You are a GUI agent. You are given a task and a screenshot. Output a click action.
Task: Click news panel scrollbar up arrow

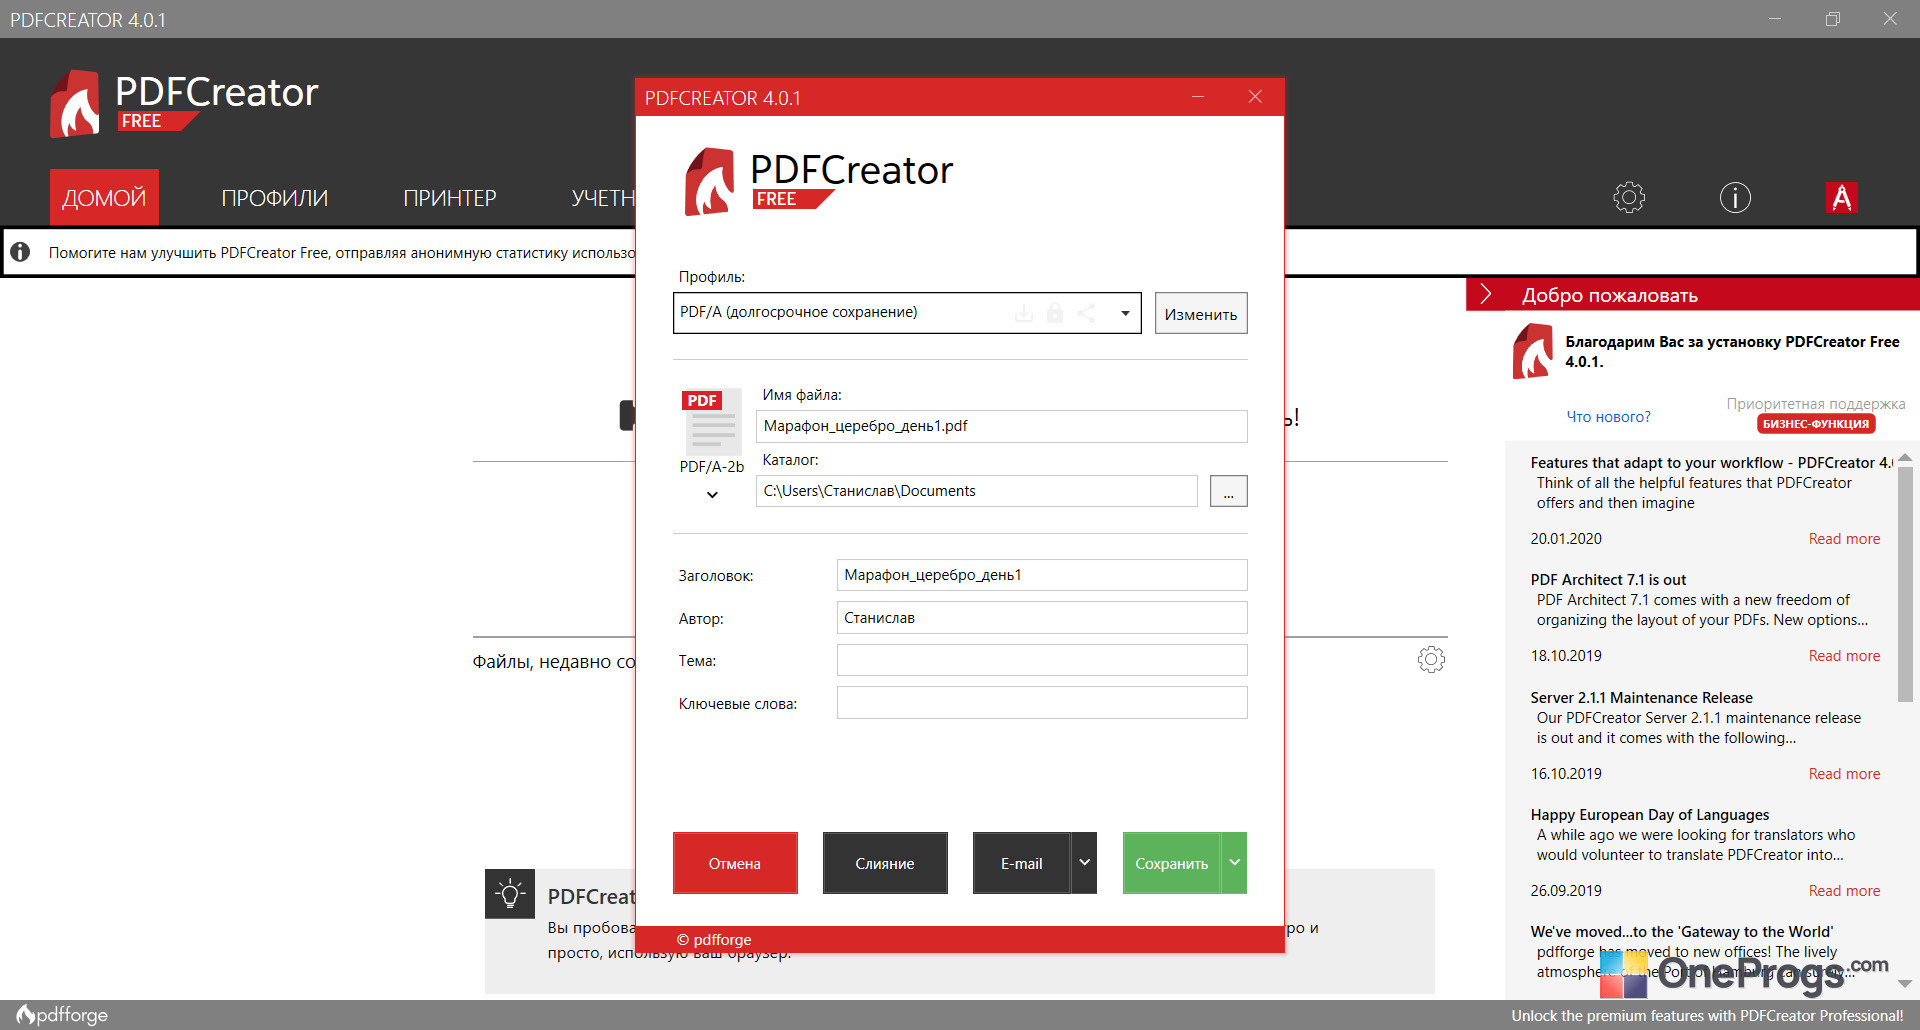pyautogui.click(x=1905, y=457)
